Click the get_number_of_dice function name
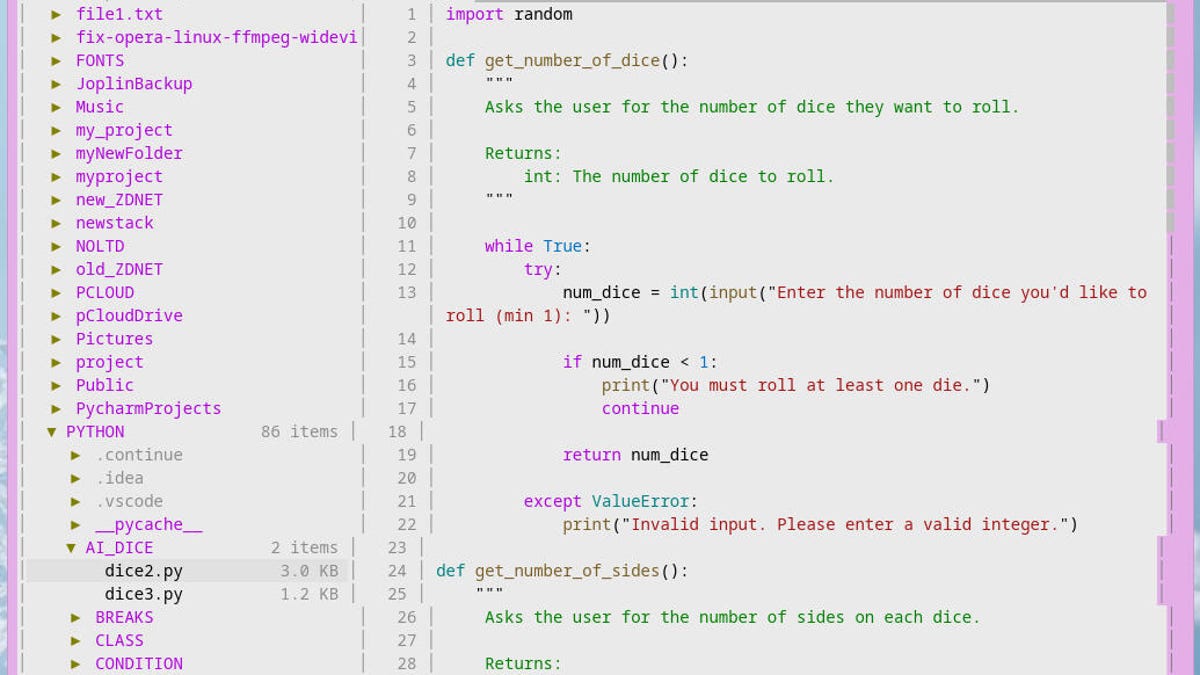The height and width of the screenshot is (675, 1200). click(x=572, y=60)
